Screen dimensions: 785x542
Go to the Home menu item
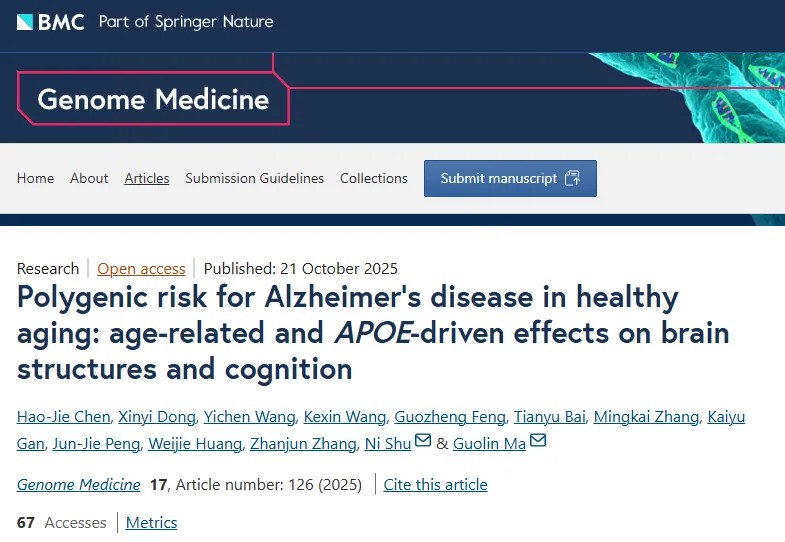pos(35,178)
